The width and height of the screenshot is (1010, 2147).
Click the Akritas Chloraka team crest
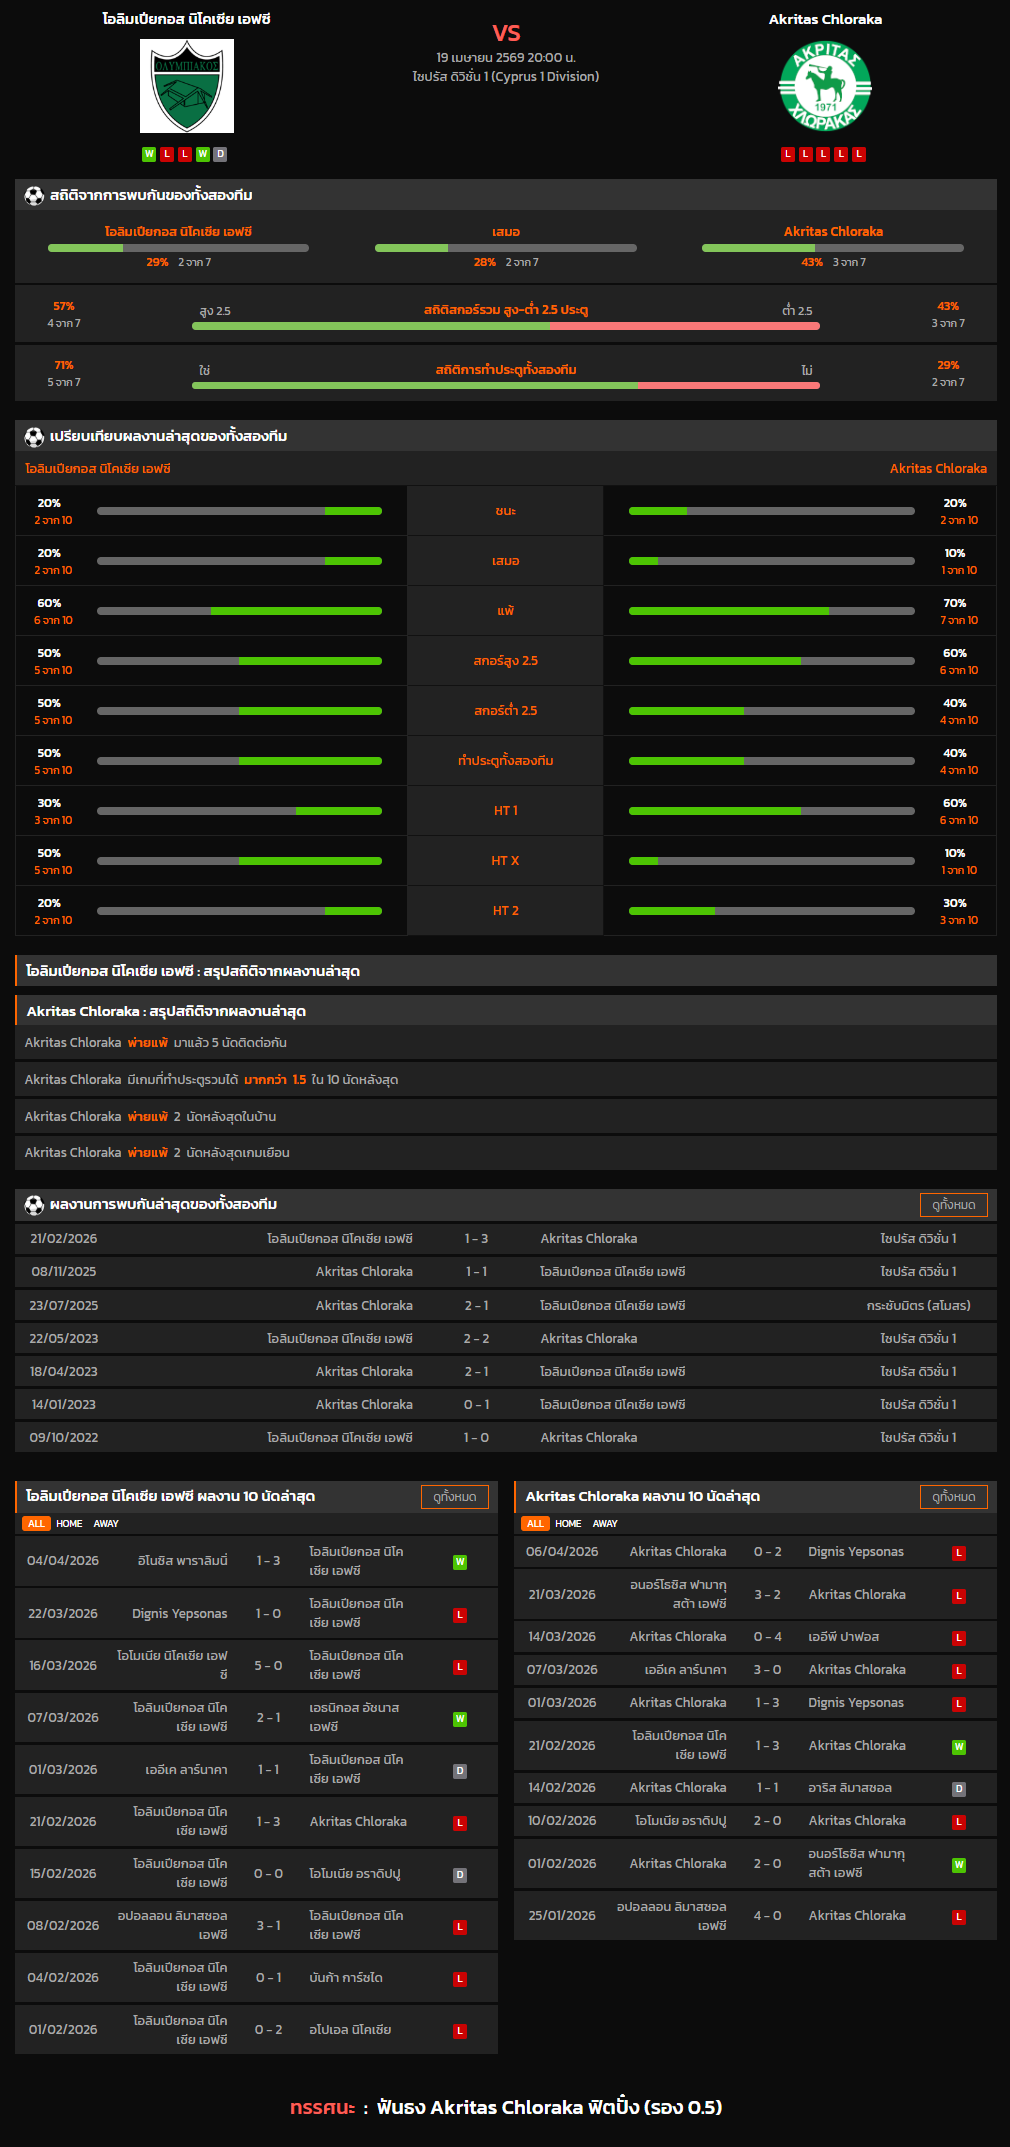(825, 86)
